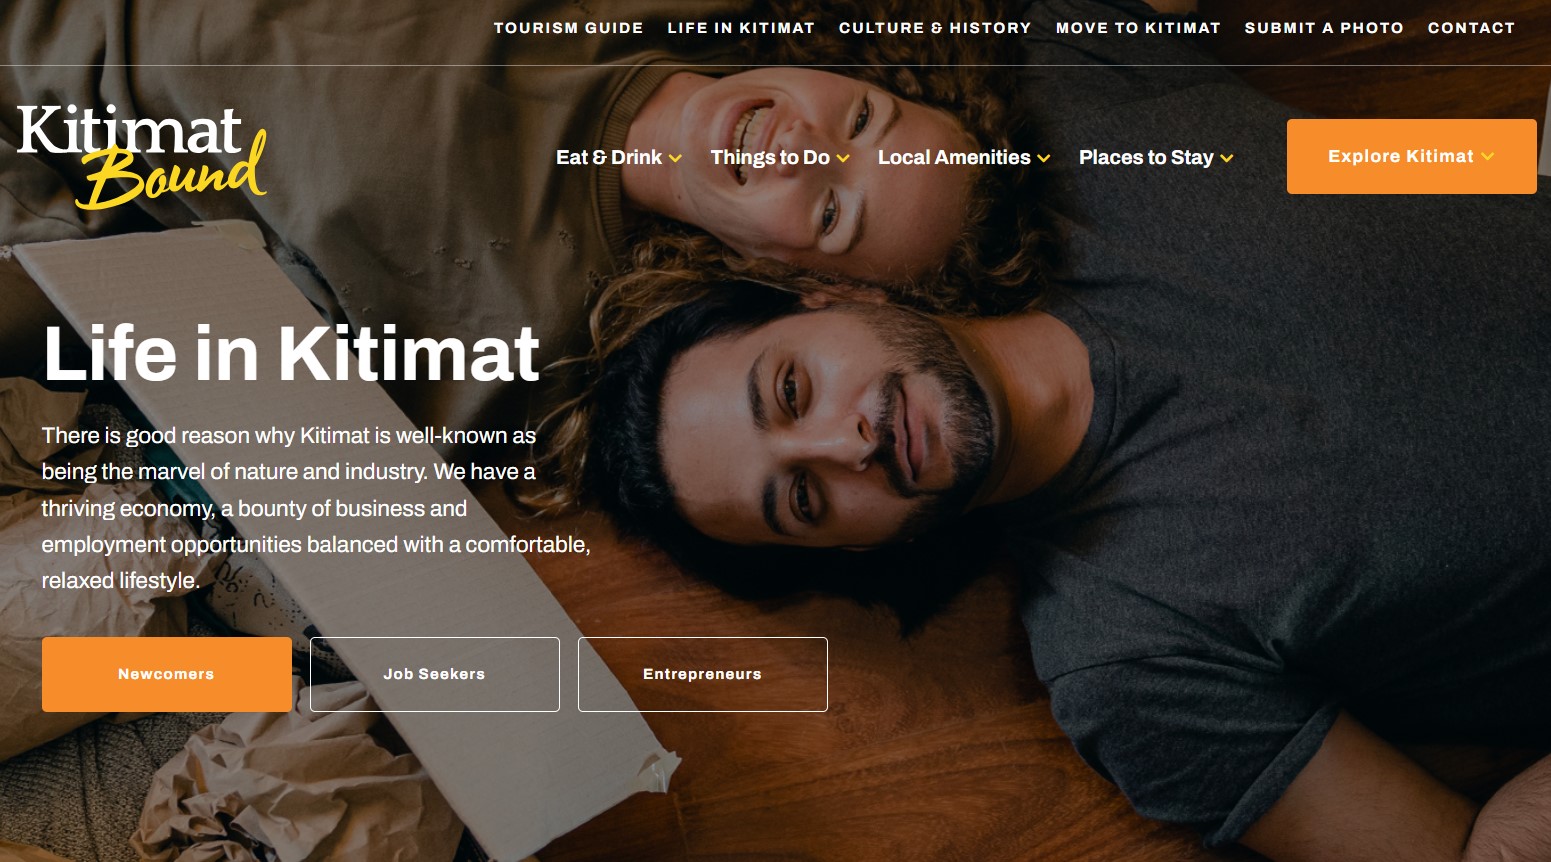Go to Life in Kitimat top link
The image size is (1551, 862).
[x=741, y=28]
